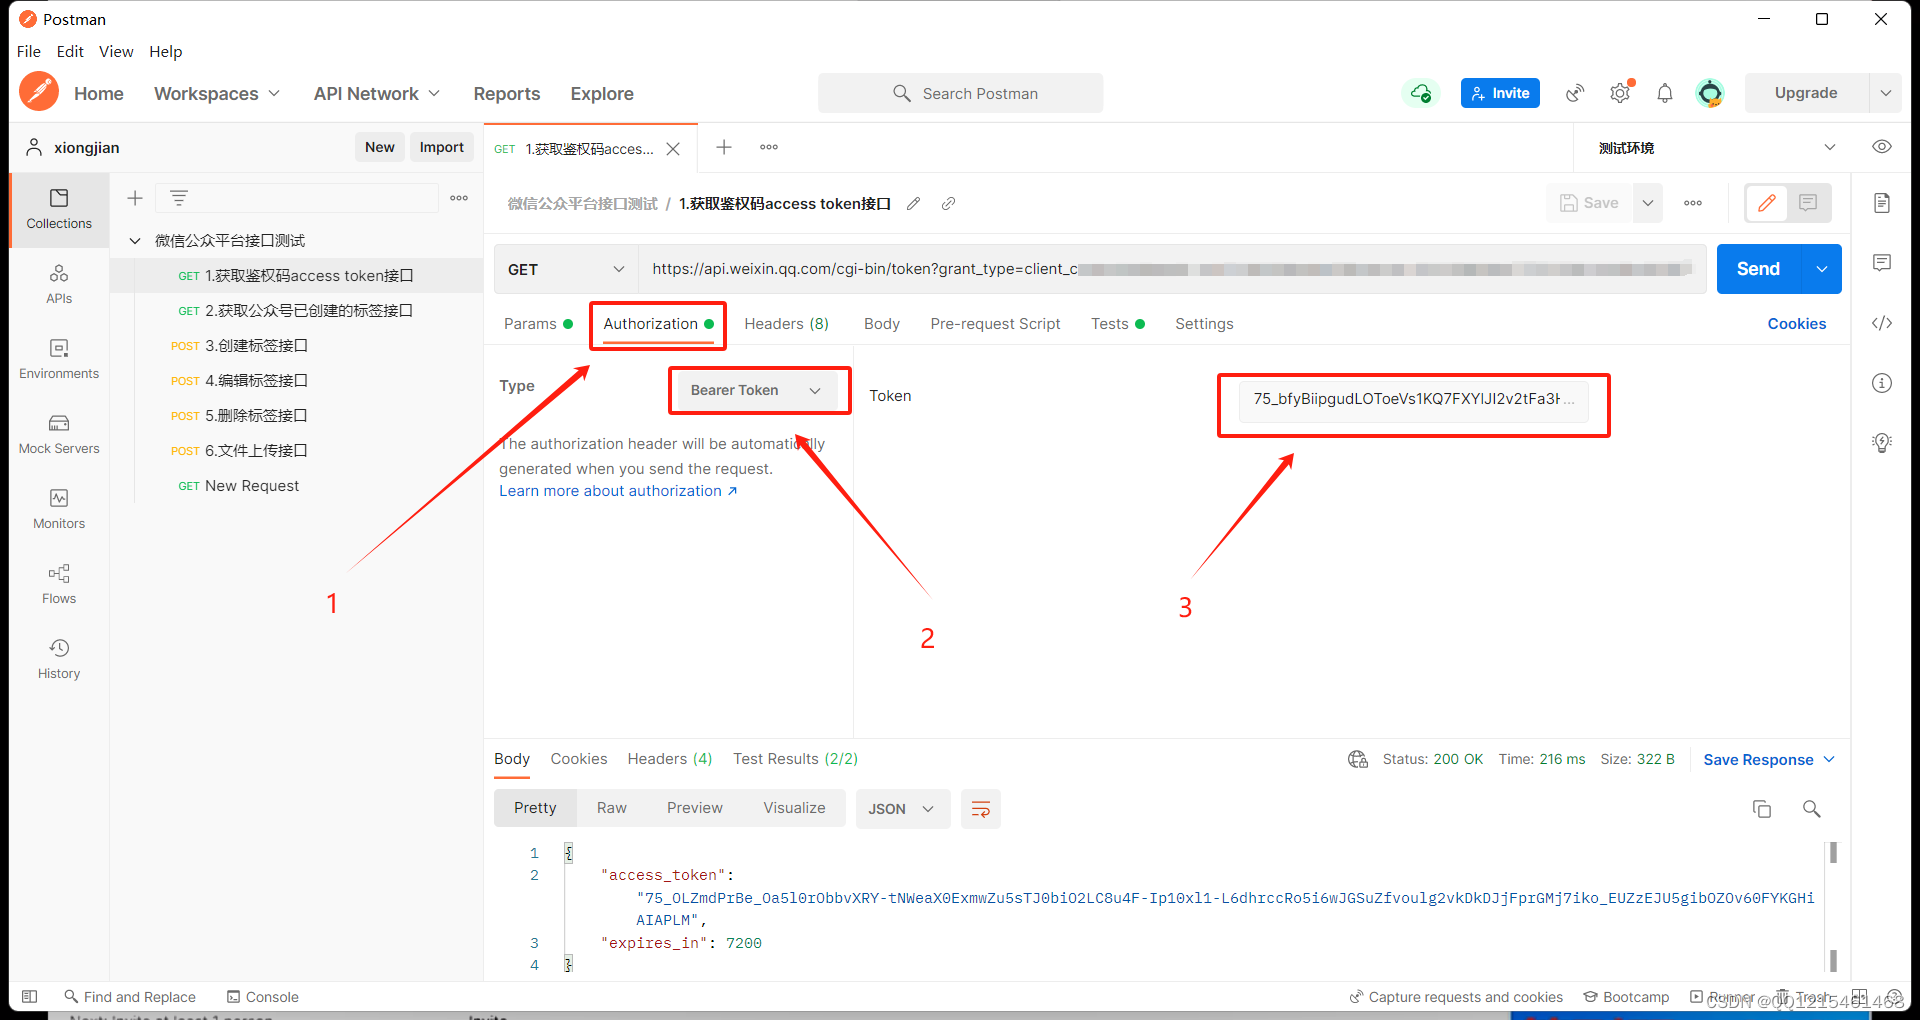
Task: Click the request URL field
Action: (1172, 269)
